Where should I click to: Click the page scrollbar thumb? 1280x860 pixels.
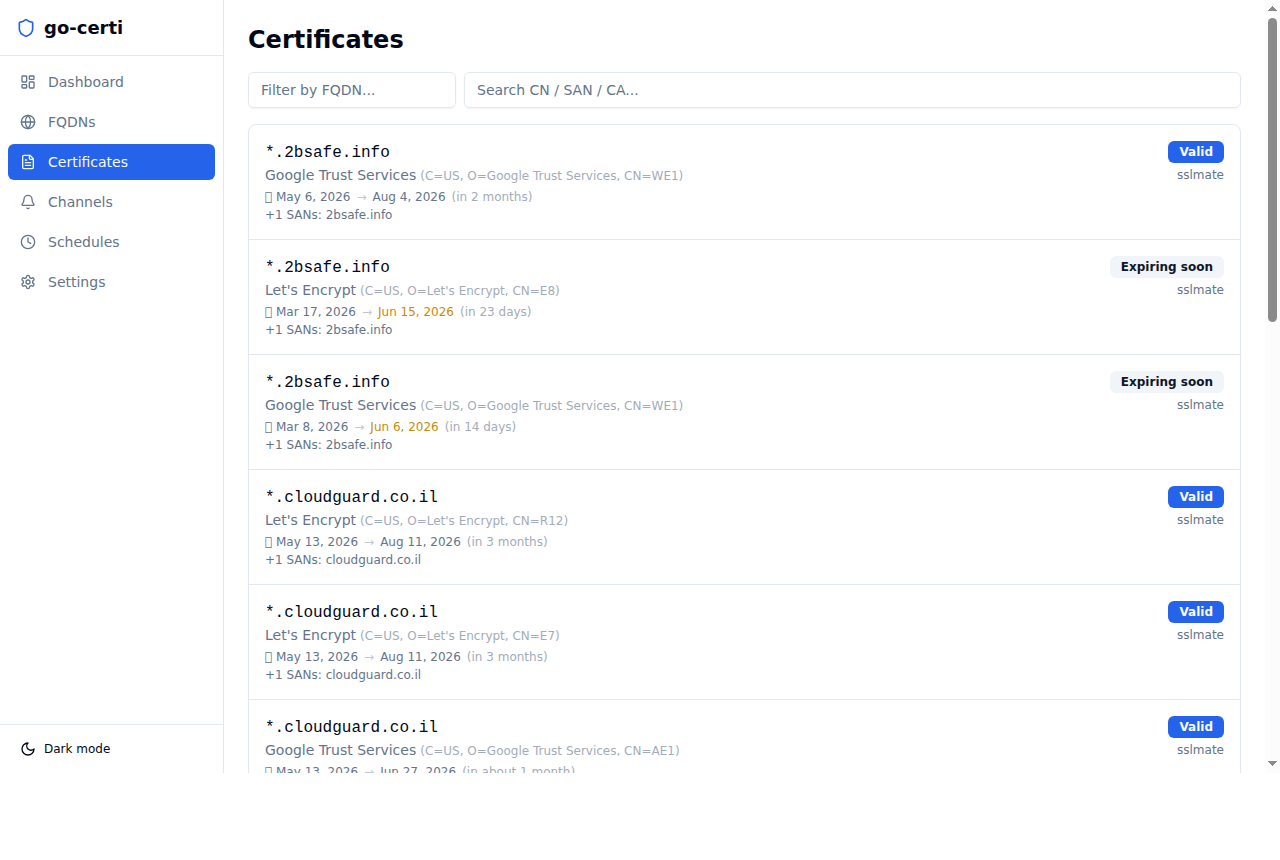[1273, 170]
